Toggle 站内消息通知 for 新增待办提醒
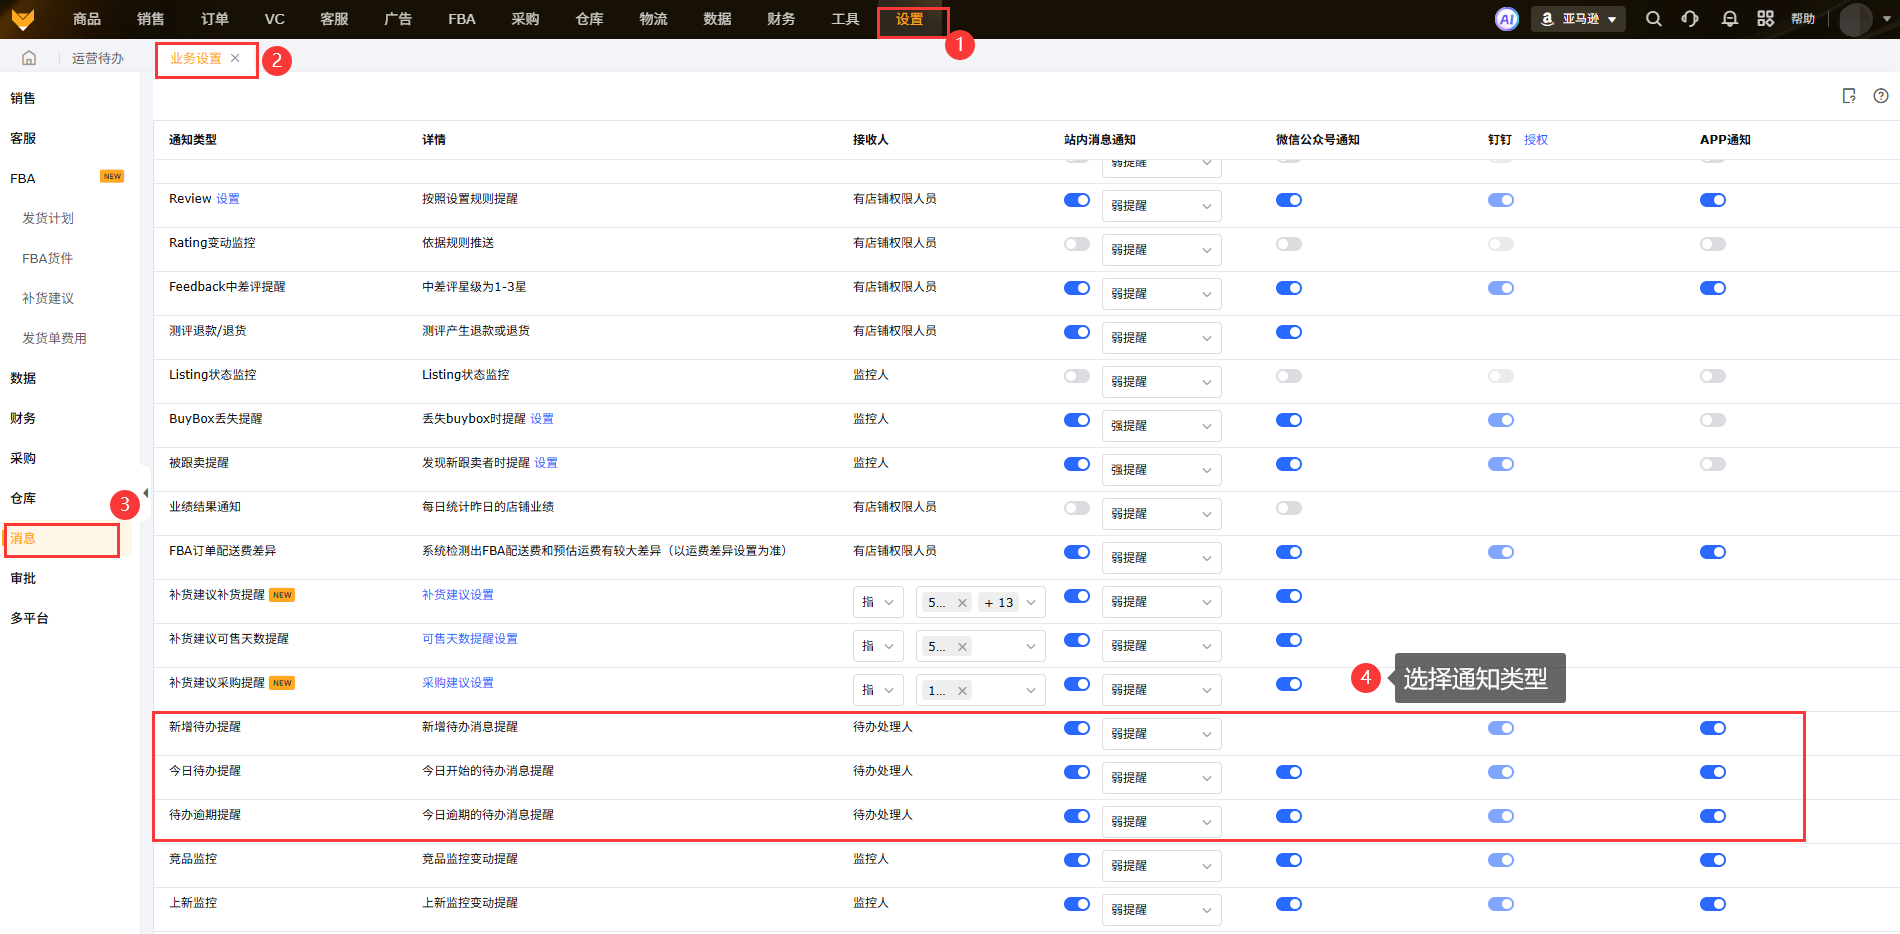Image resolution: width=1900 pixels, height=934 pixels. tap(1077, 728)
